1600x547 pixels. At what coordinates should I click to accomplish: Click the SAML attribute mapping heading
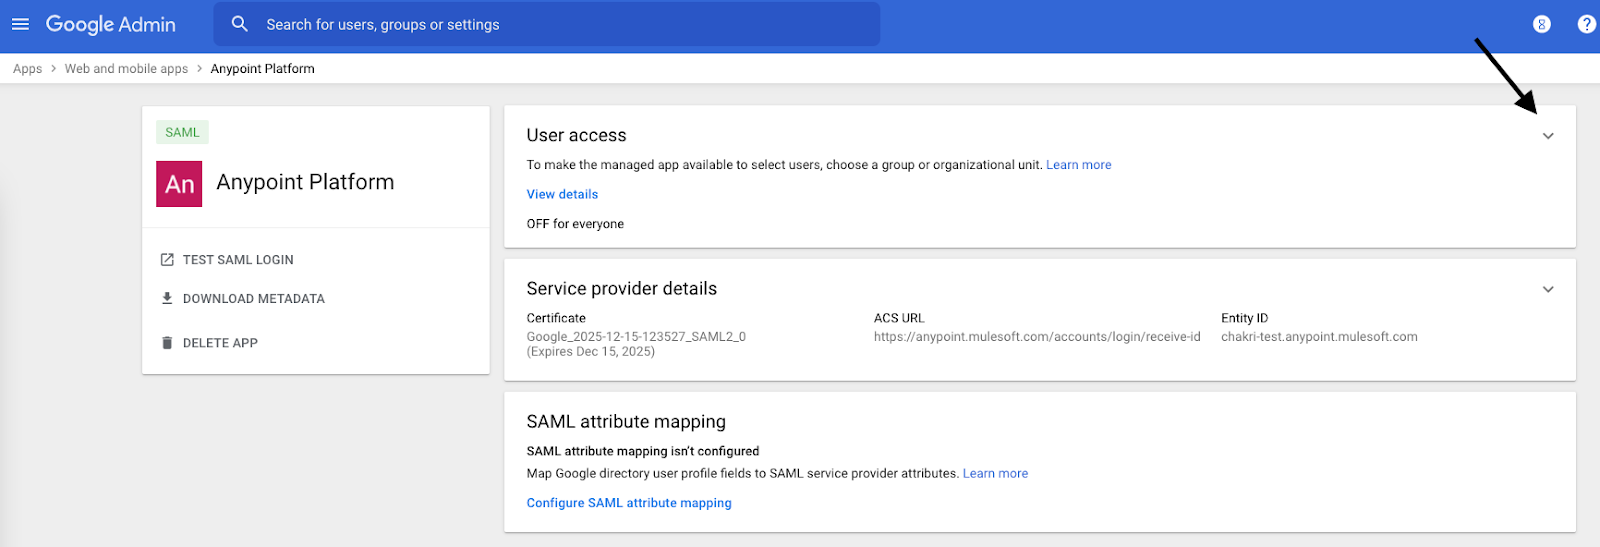coord(626,422)
